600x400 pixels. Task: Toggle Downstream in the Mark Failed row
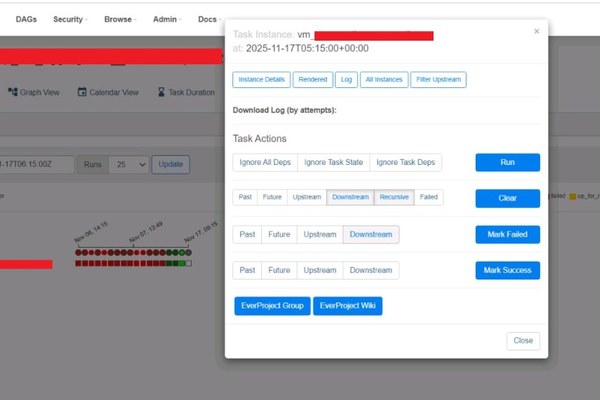[x=371, y=234]
